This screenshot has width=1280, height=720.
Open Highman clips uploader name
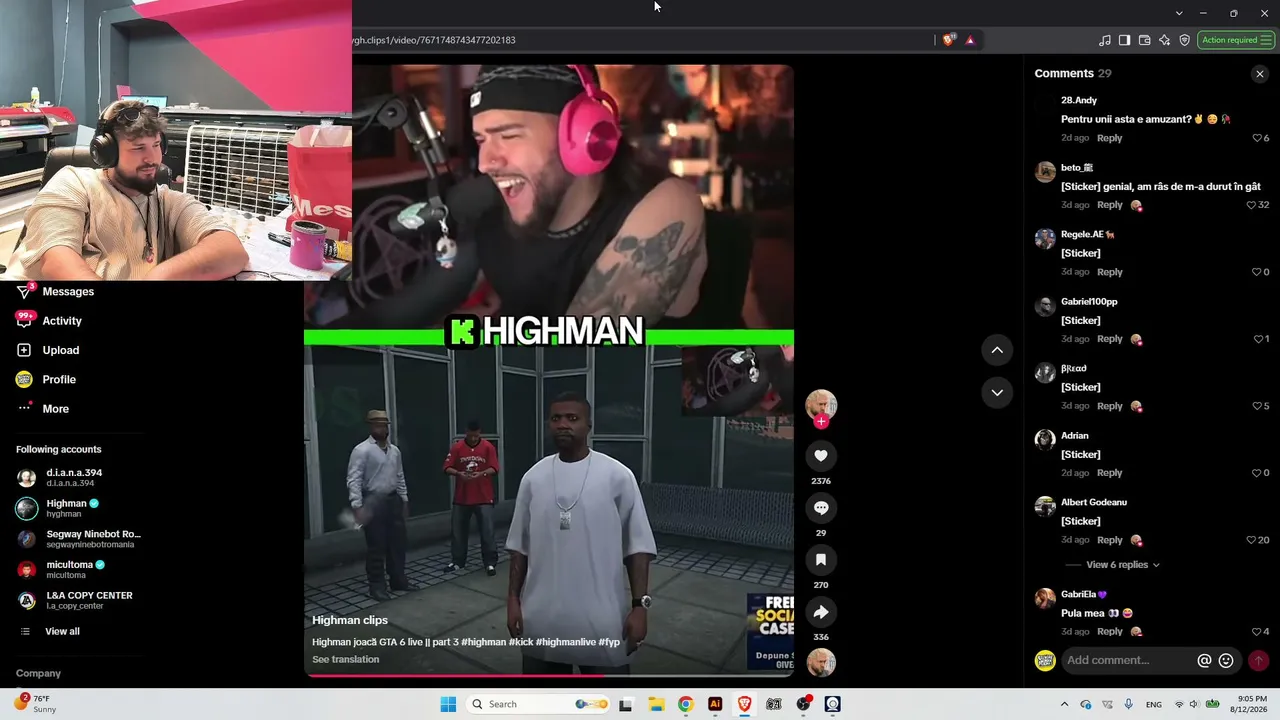coord(350,621)
